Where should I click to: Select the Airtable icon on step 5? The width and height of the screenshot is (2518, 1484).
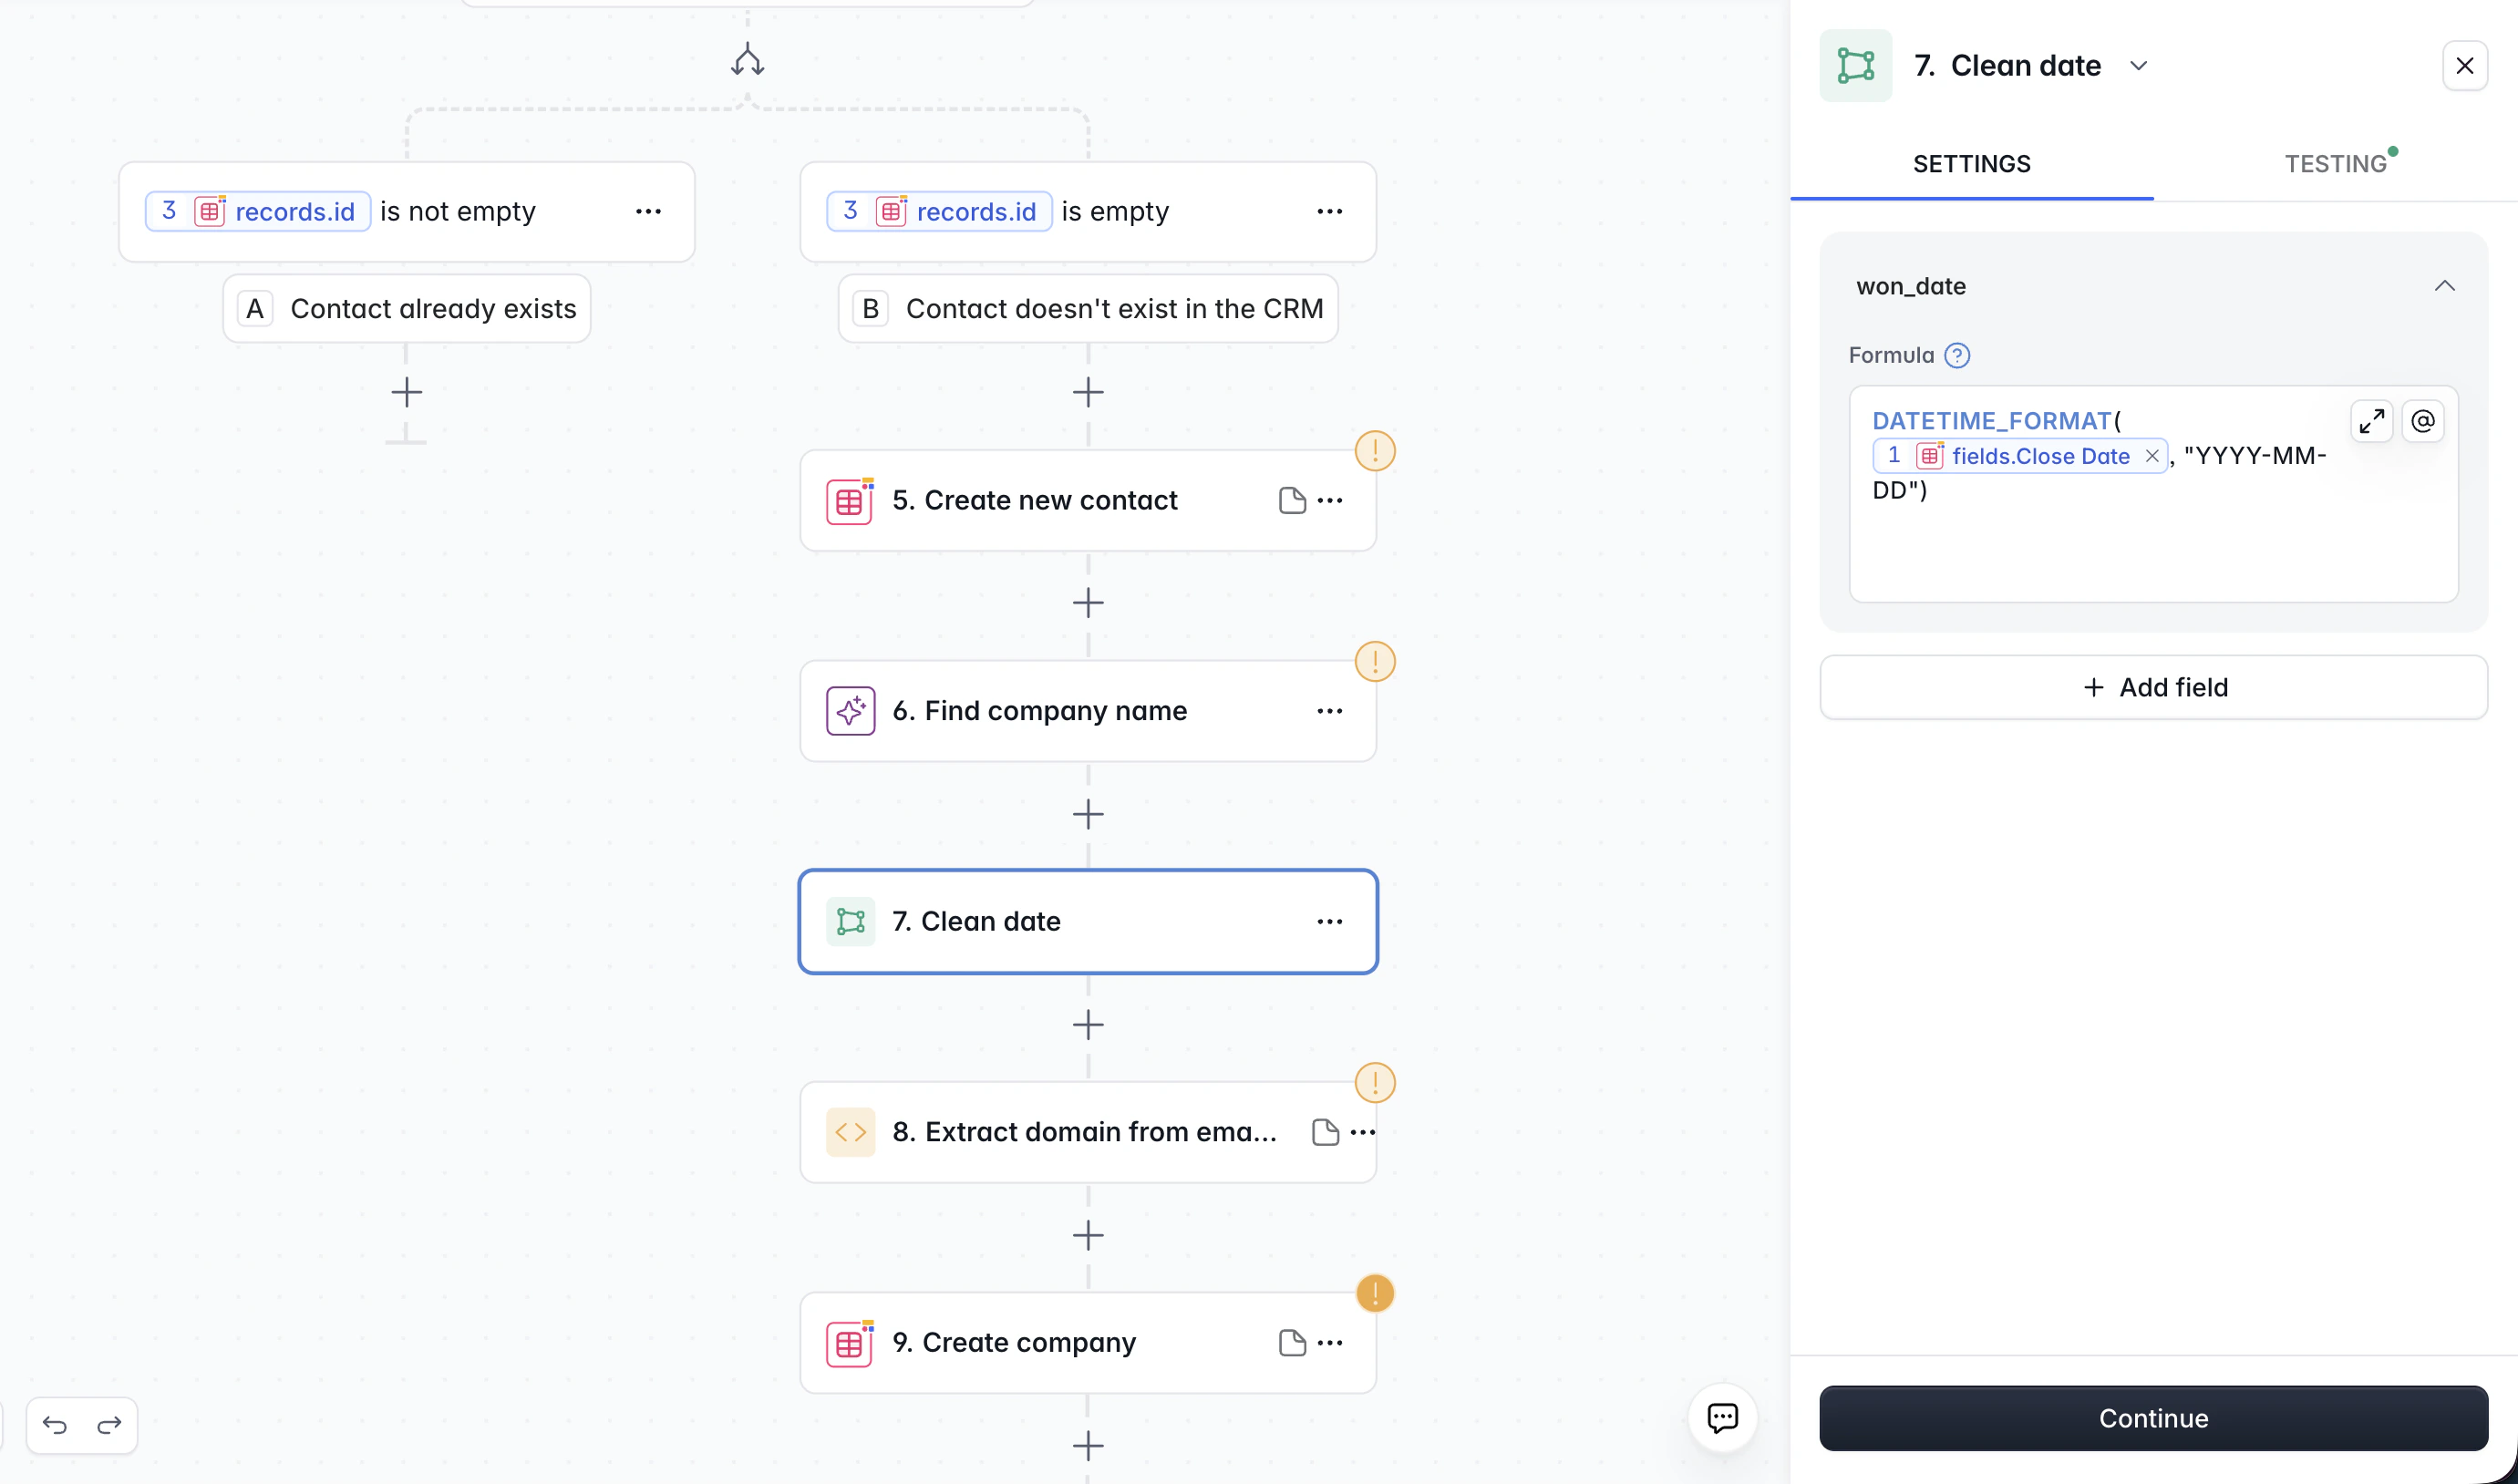coord(849,500)
